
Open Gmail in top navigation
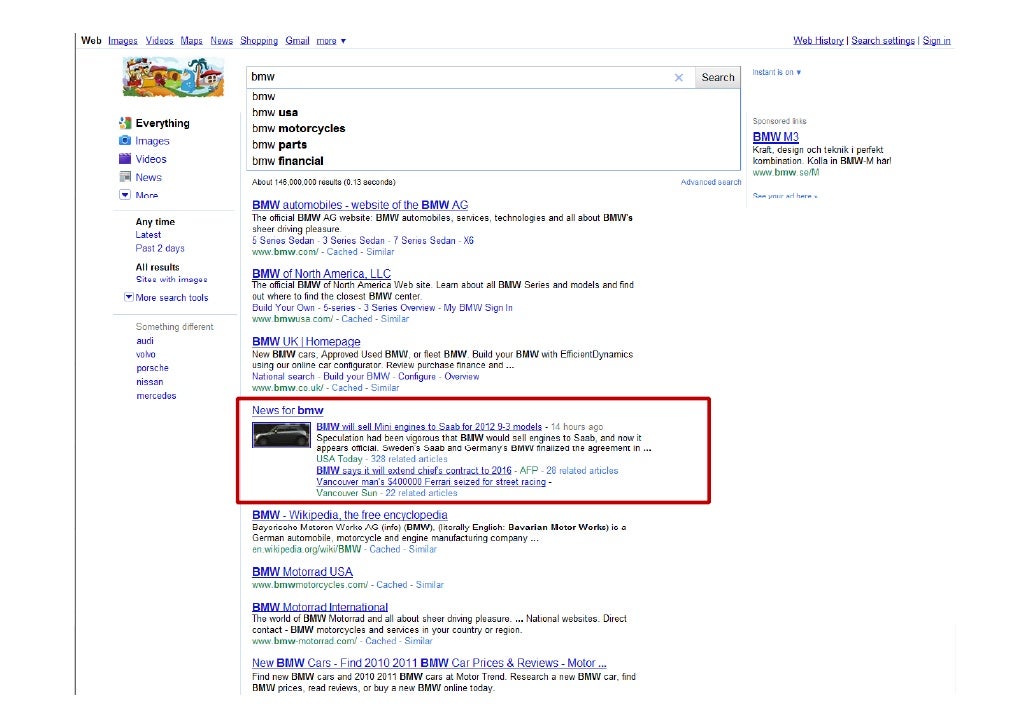coord(297,41)
